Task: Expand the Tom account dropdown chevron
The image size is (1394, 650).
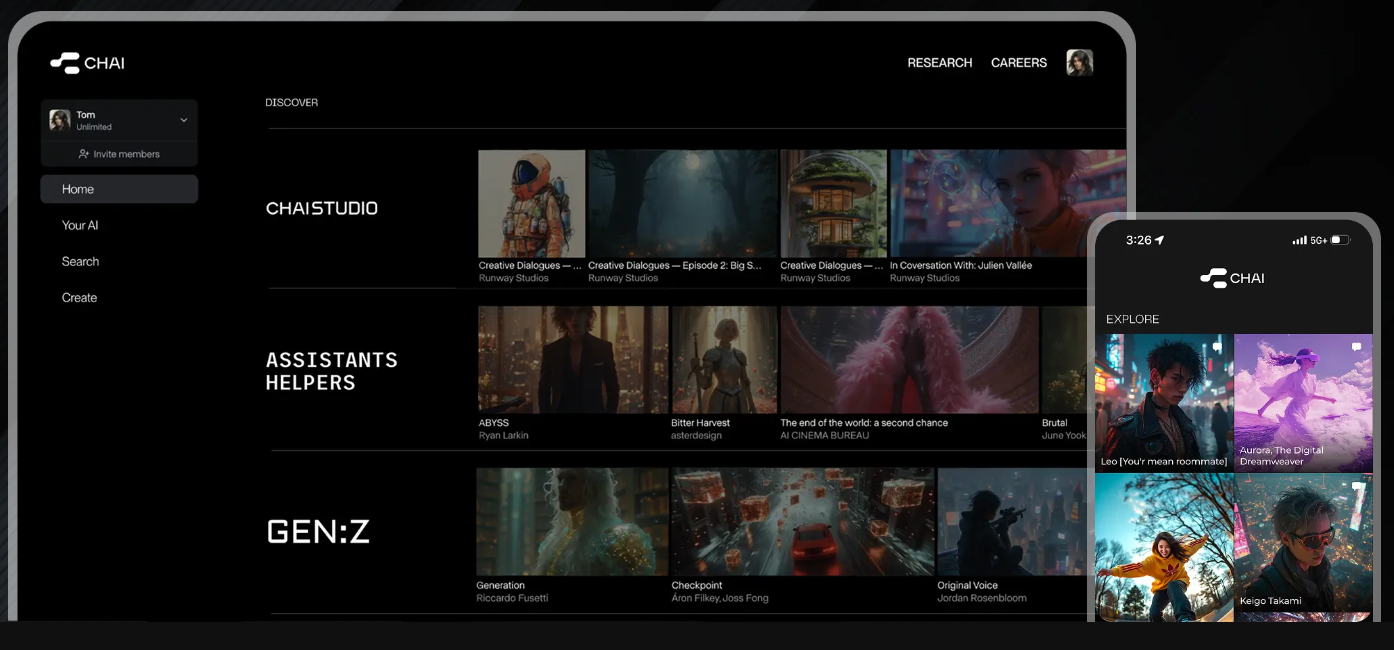Action: click(x=183, y=120)
